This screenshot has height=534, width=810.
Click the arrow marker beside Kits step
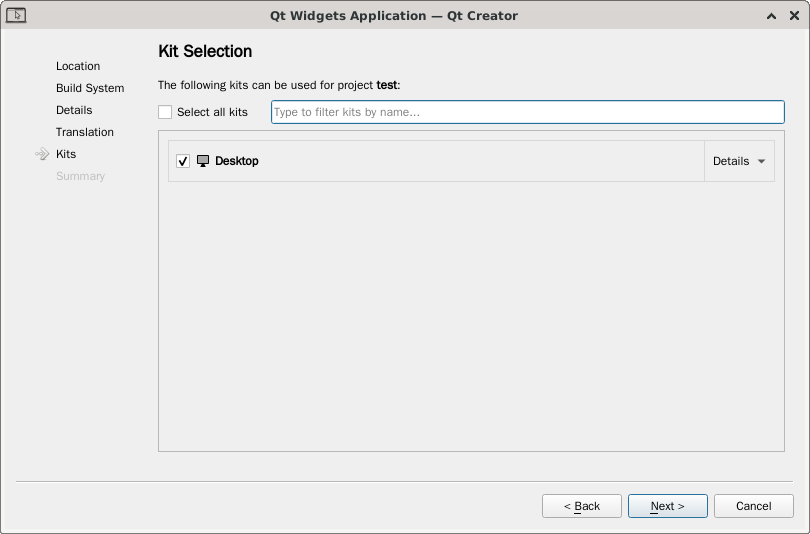click(42, 154)
